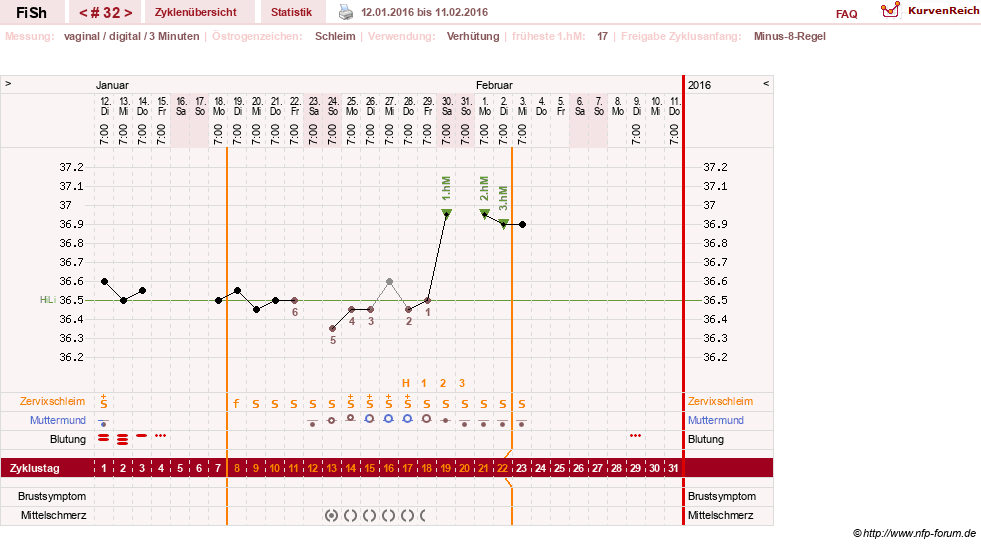The width and height of the screenshot is (981, 545).
Task: Click S+ mucus entry on cycle day 1
Action: (103, 402)
